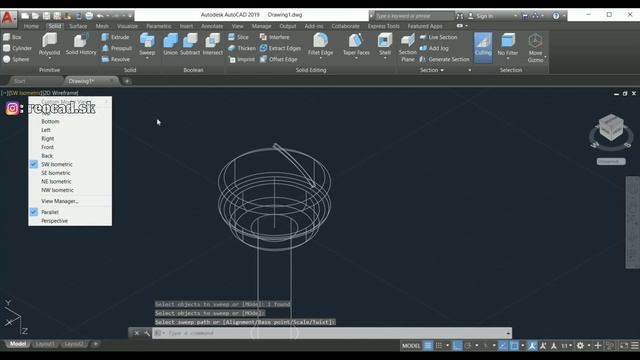Apply Union boolean operation
This screenshot has width=640, height=360.
click(x=170, y=44)
